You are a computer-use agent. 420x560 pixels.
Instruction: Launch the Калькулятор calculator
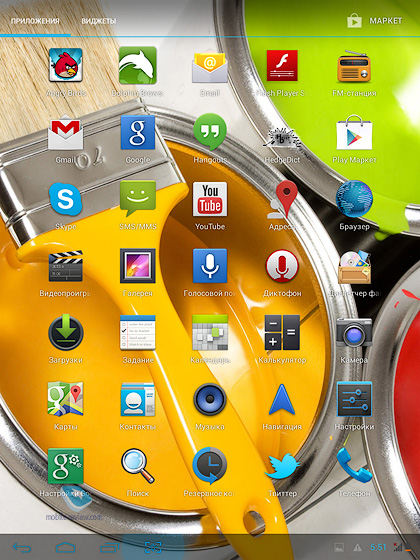[282, 333]
